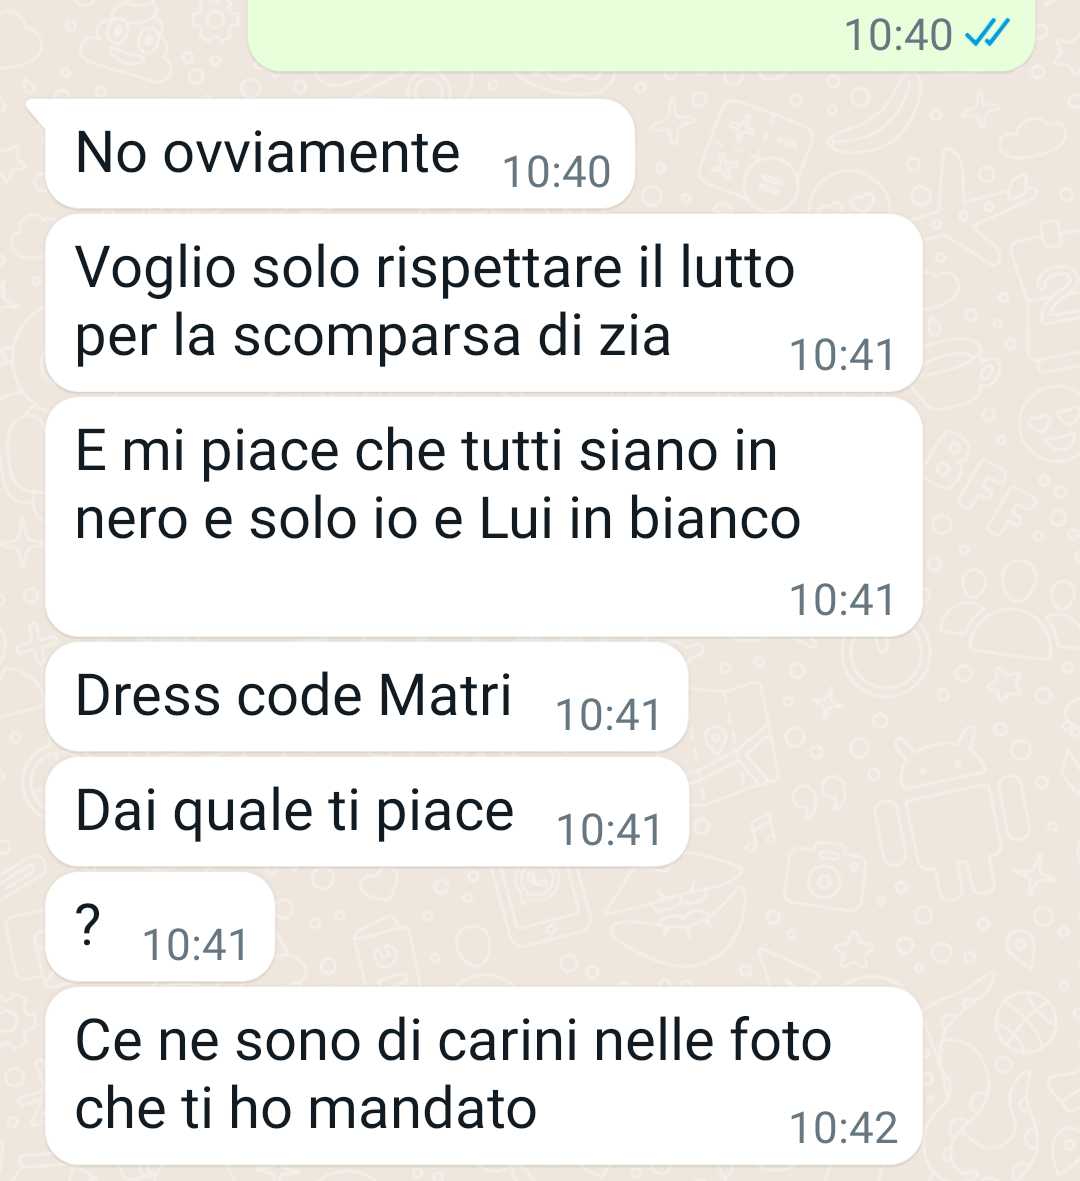Tap the time beside "Dai quale ti piace"
The height and width of the screenshot is (1181, 1080).
(x=609, y=830)
